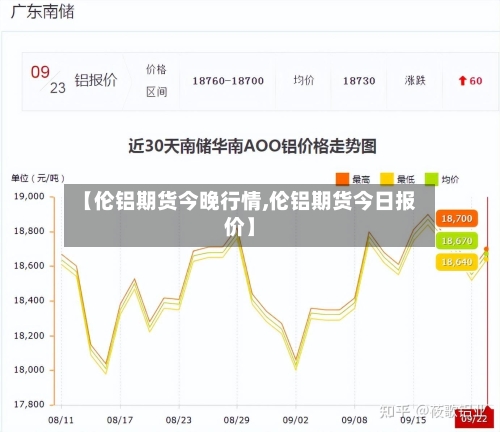The width and height of the screenshot is (500, 432).
Task: Click the chart title 近30天南储华南AOO铝价格走势图
Action: point(252,146)
